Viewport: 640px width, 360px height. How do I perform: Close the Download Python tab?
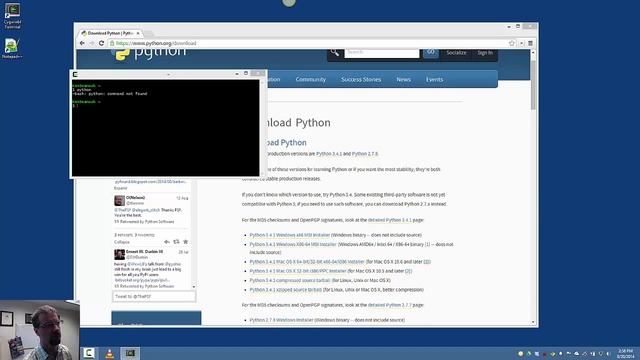pos(138,33)
